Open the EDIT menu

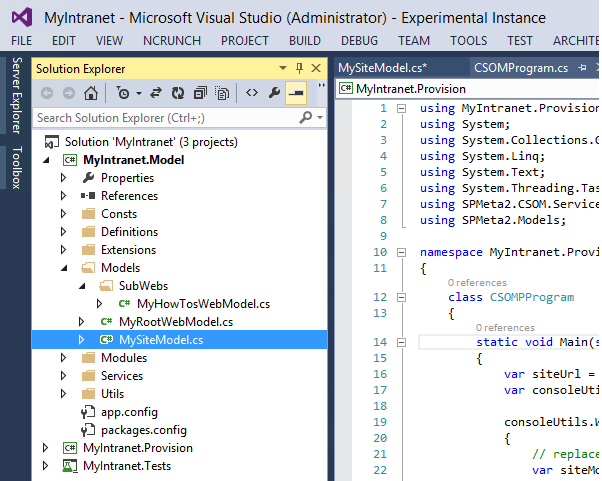tap(64, 40)
